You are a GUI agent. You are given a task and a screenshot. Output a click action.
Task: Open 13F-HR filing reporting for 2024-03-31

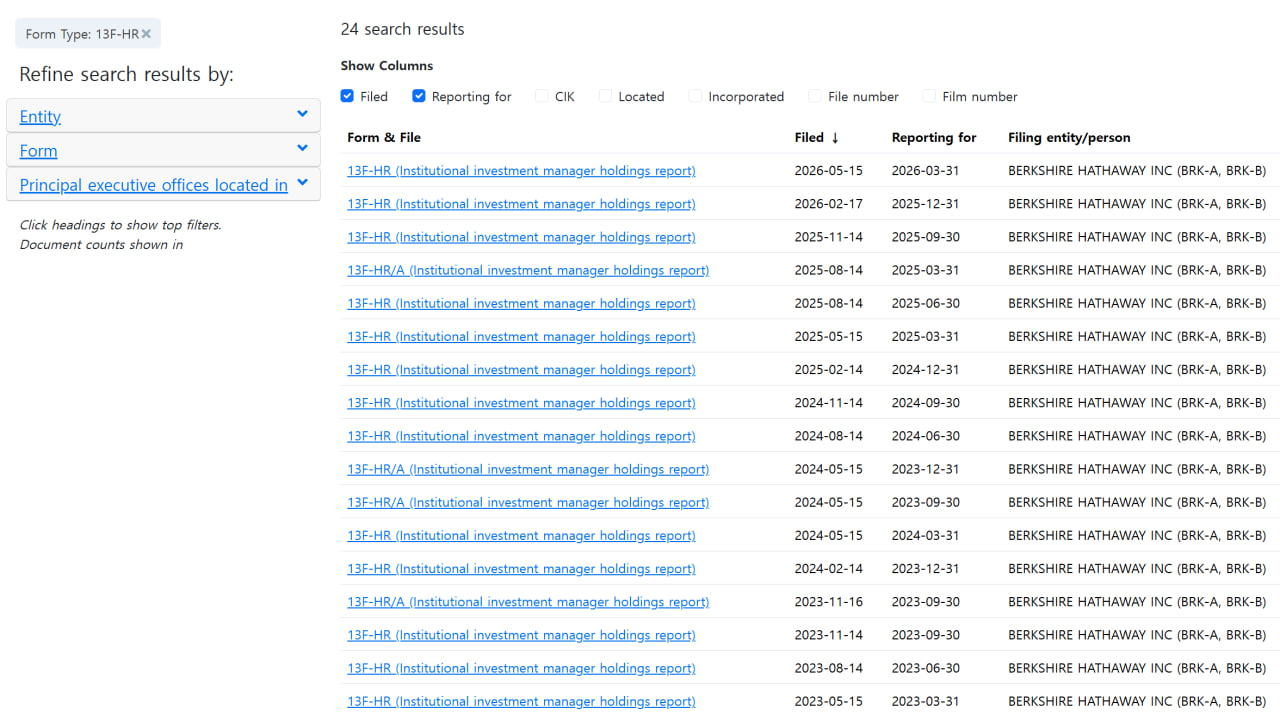[x=521, y=535]
